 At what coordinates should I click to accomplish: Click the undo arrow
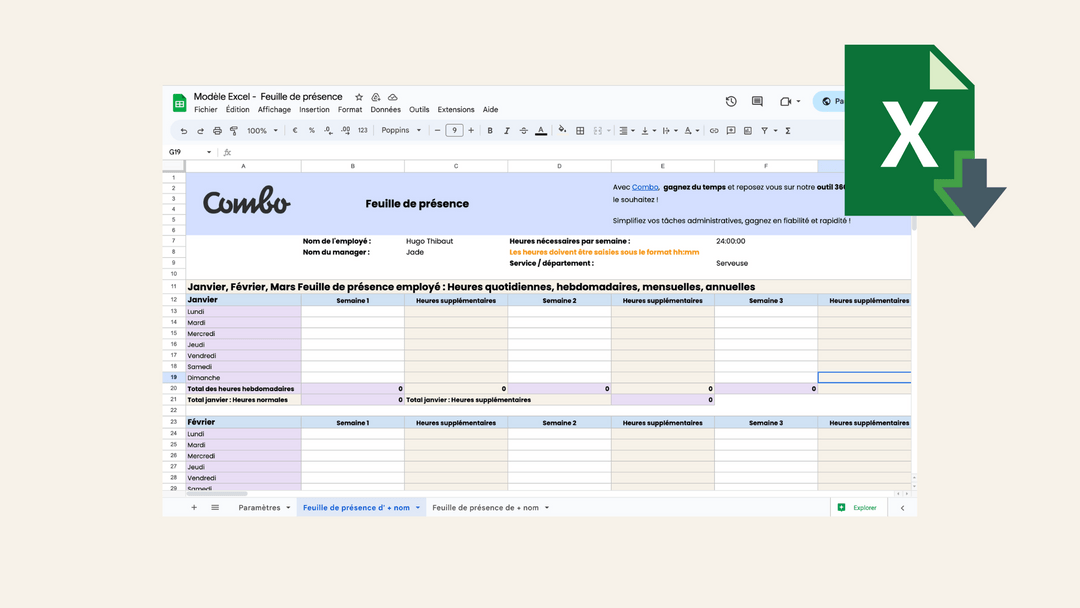pyautogui.click(x=184, y=130)
